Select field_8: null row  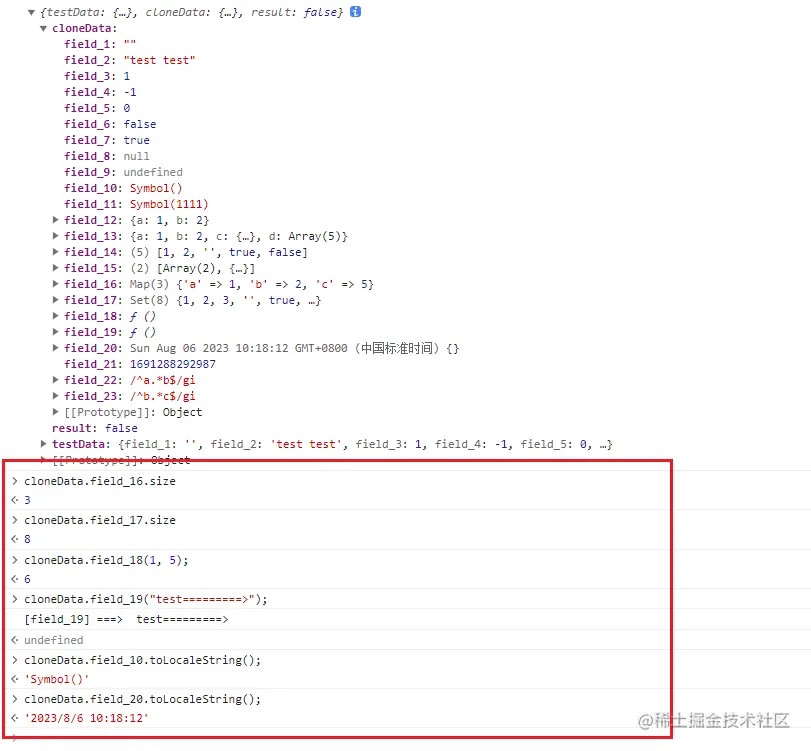coord(107,156)
